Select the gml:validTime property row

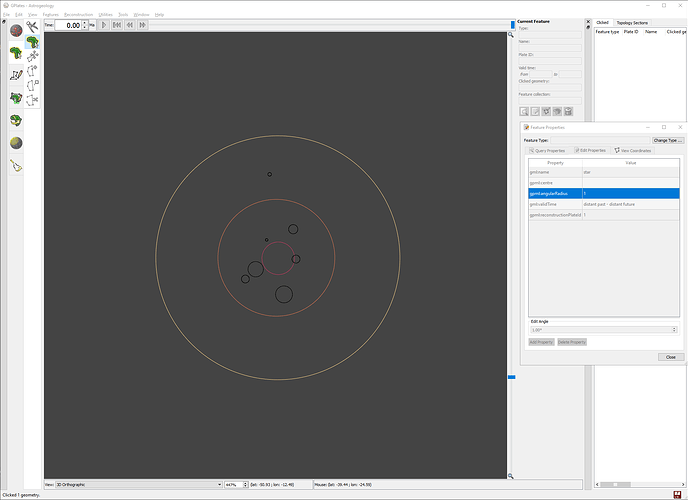[x=604, y=204]
